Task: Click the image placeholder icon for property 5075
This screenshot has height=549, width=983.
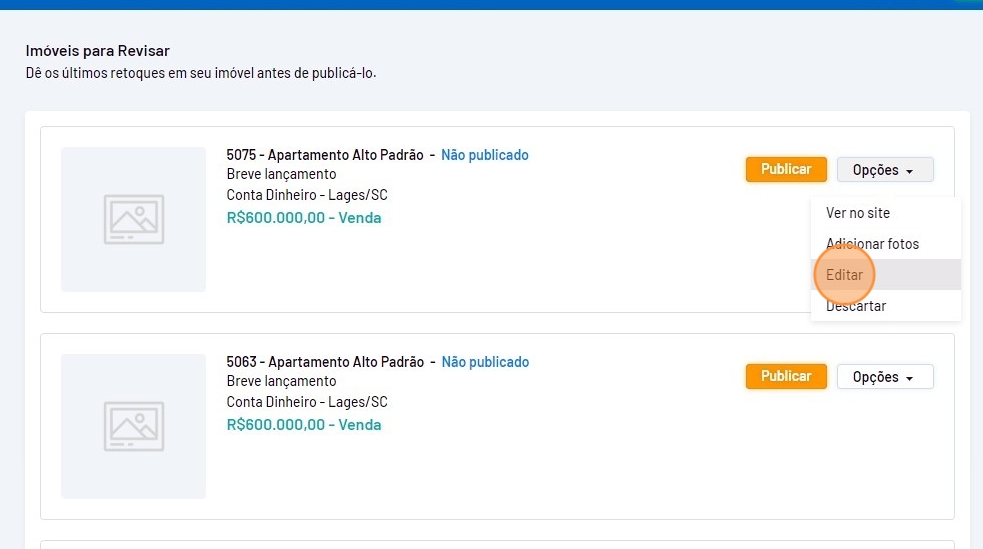Action: [x=133, y=219]
